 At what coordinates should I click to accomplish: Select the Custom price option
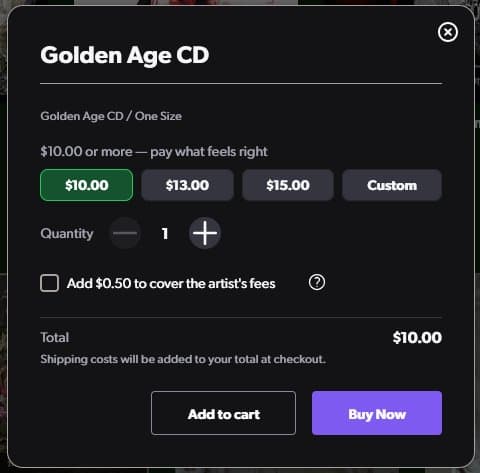392,185
